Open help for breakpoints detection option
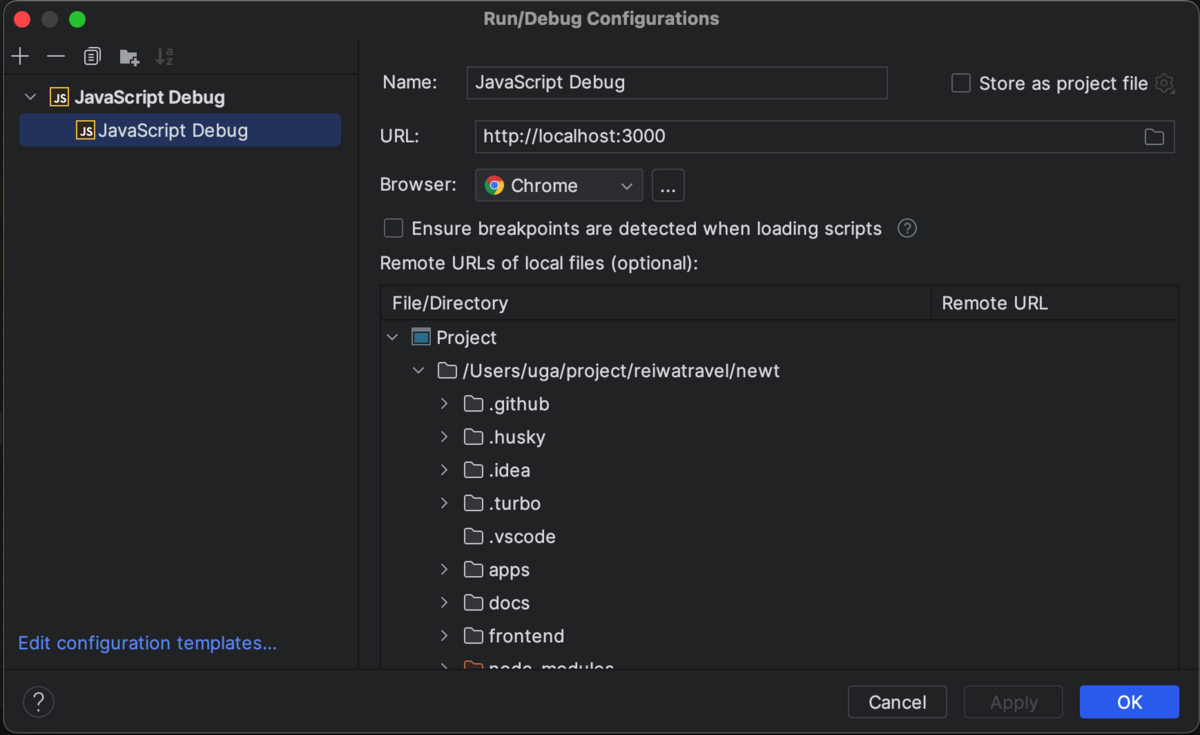1200x735 pixels. coord(906,228)
